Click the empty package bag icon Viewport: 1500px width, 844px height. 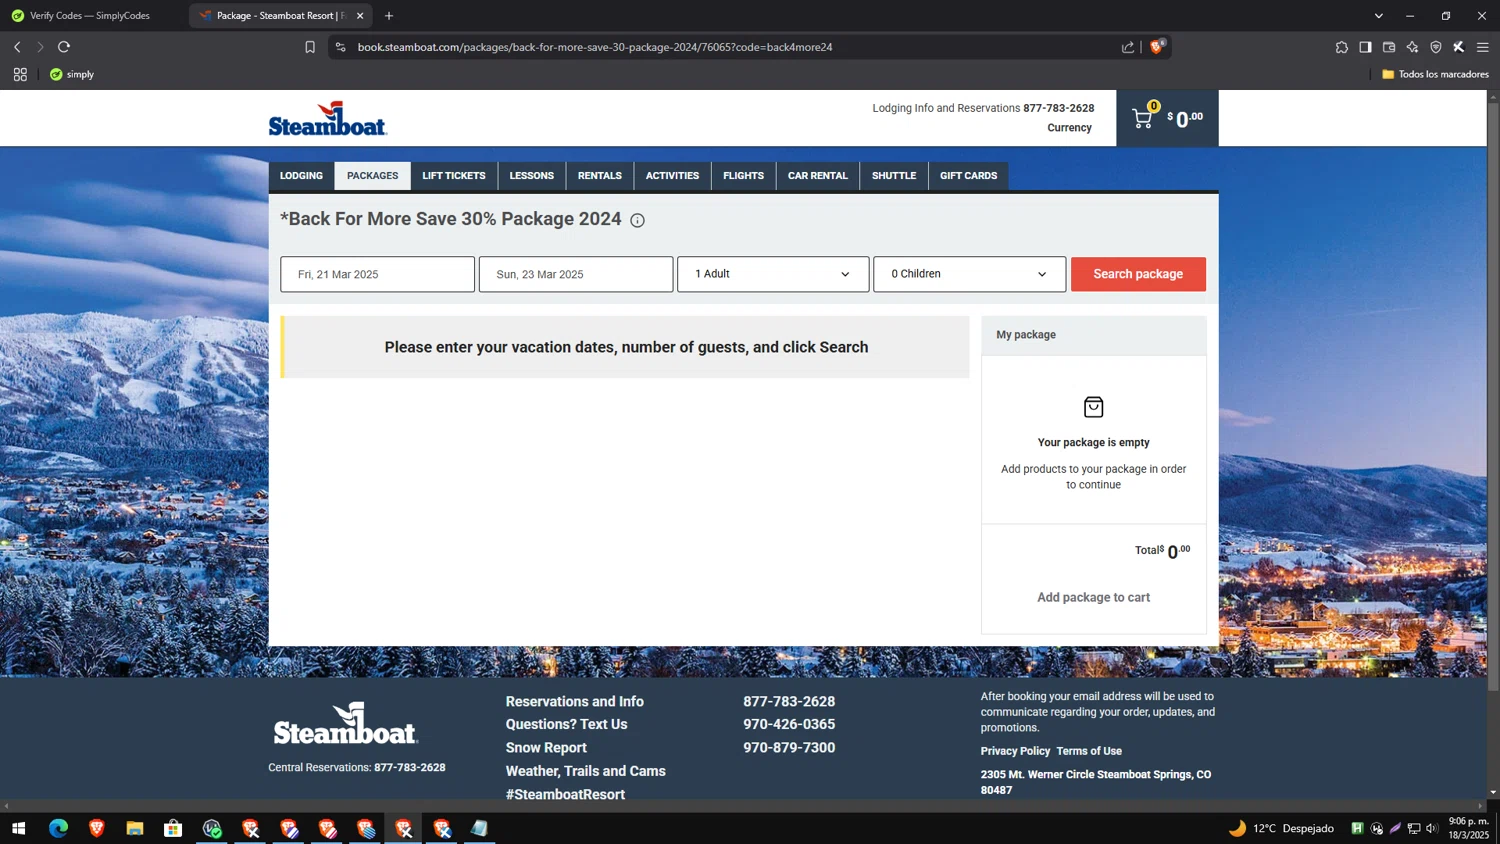coord(1093,407)
